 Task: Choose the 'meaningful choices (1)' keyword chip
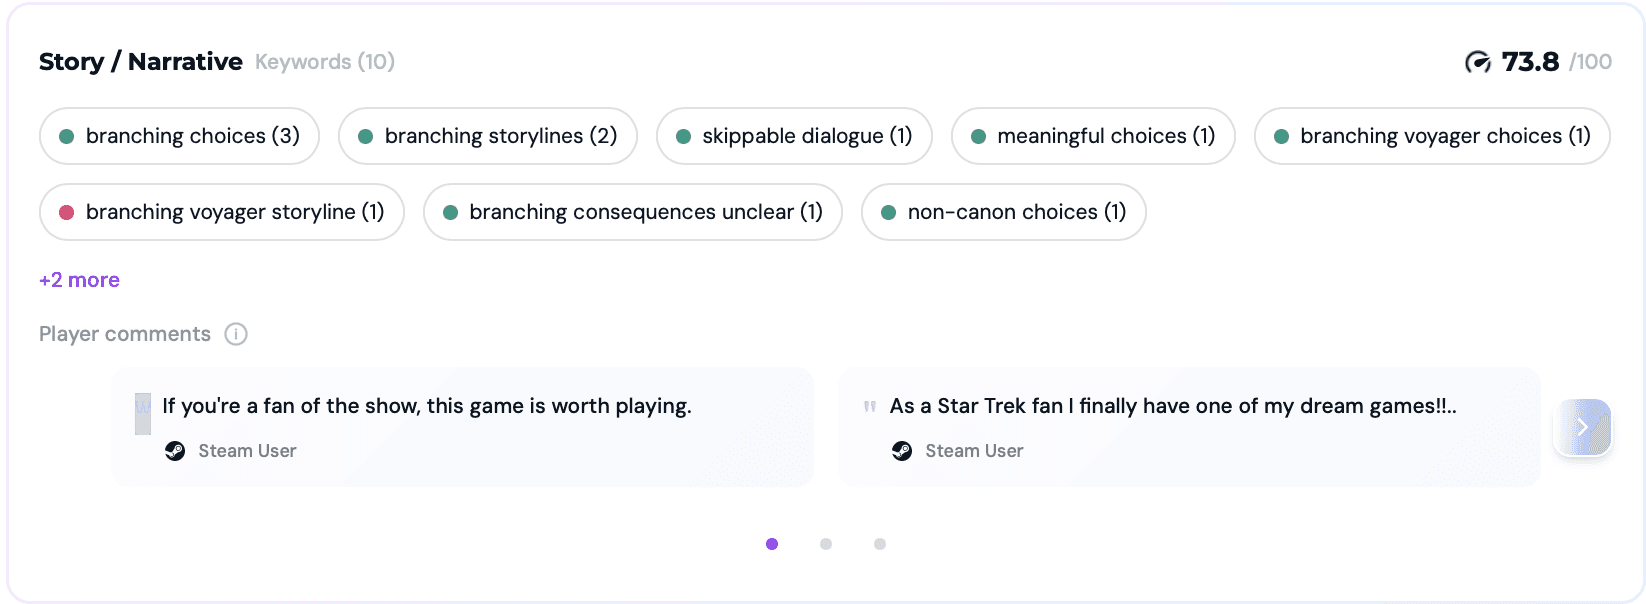(x=1093, y=136)
